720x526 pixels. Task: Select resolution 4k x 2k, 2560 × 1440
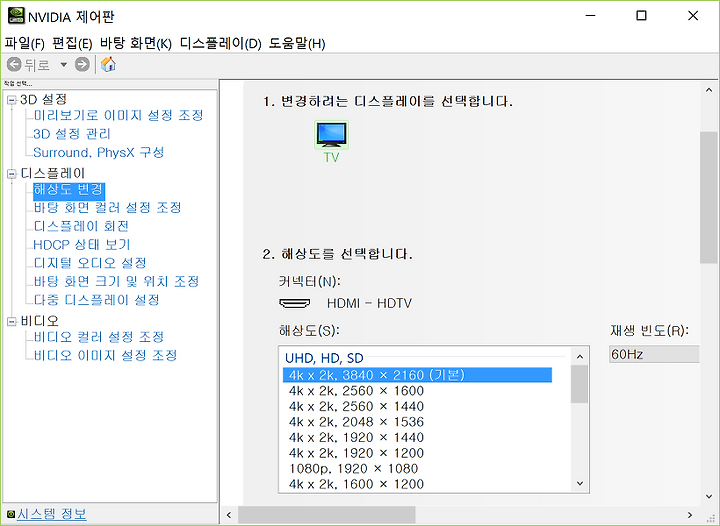point(356,406)
